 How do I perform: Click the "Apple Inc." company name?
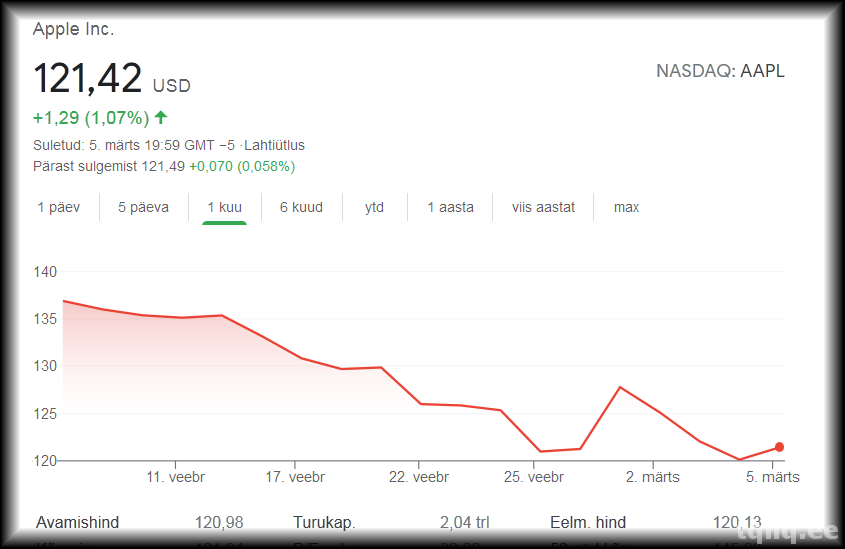pyautogui.click(x=73, y=29)
